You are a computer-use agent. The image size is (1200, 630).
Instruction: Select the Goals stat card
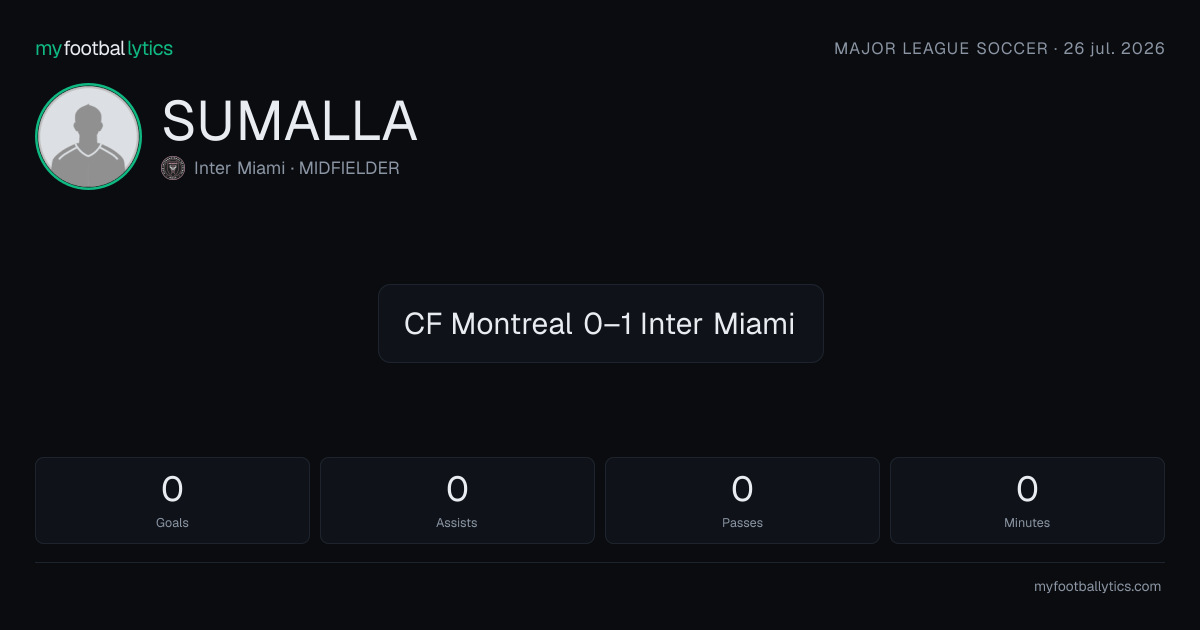[x=172, y=500]
